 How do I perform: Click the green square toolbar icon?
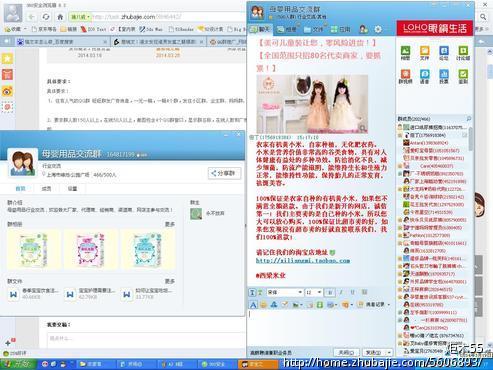tap(320, 305)
